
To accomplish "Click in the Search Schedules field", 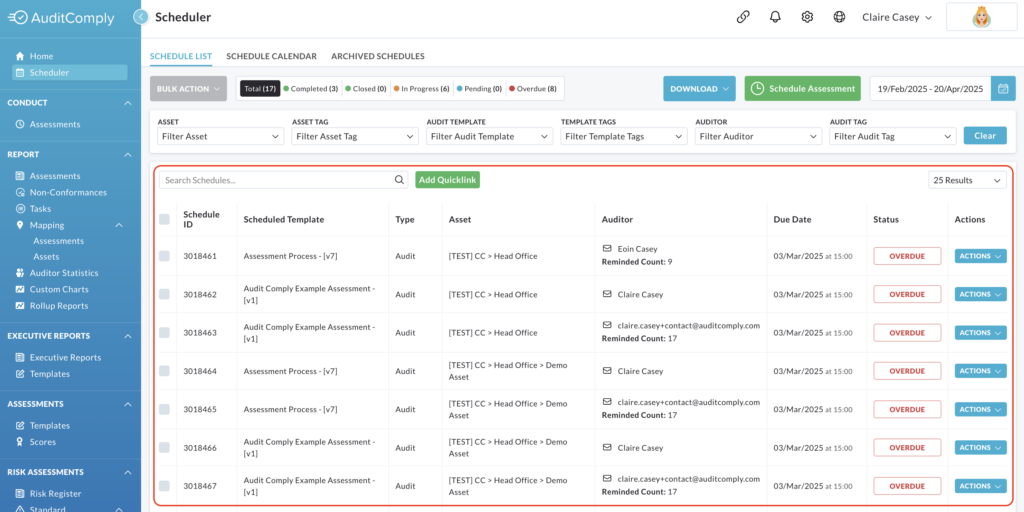I will point(283,180).
